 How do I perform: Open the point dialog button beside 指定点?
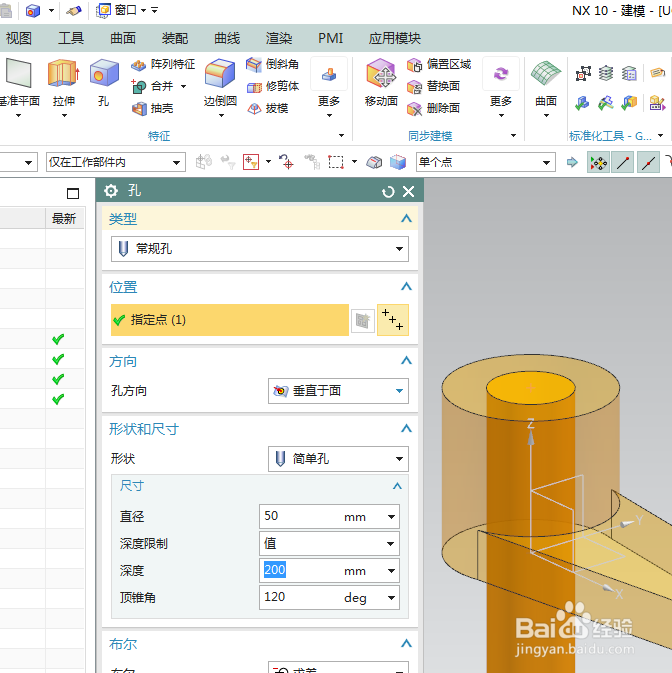[x=363, y=320]
